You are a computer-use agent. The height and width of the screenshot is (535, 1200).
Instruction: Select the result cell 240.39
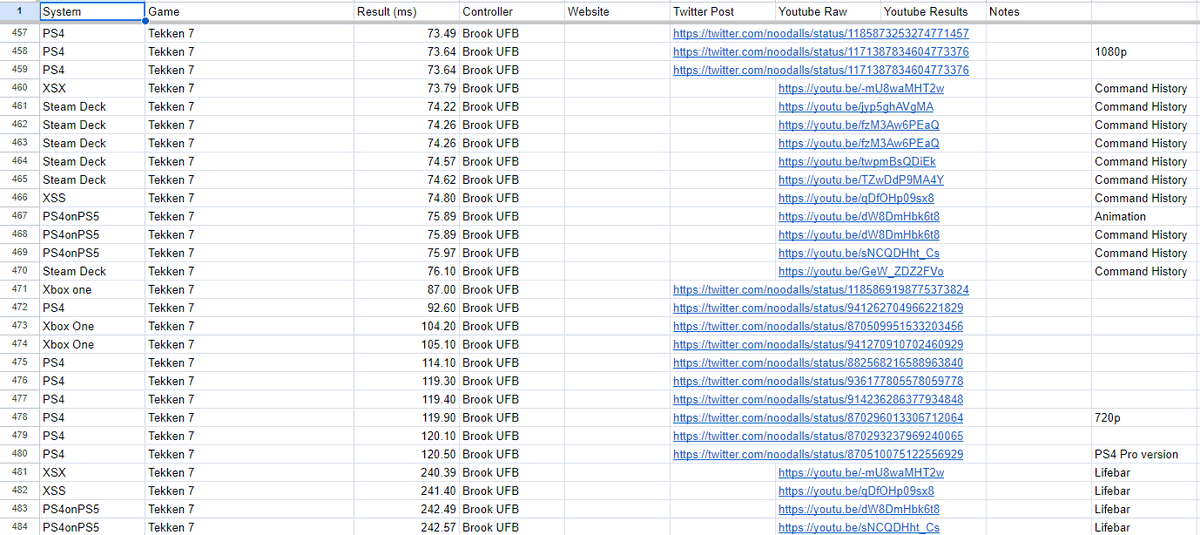pyautogui.click(x=405, y=473)
